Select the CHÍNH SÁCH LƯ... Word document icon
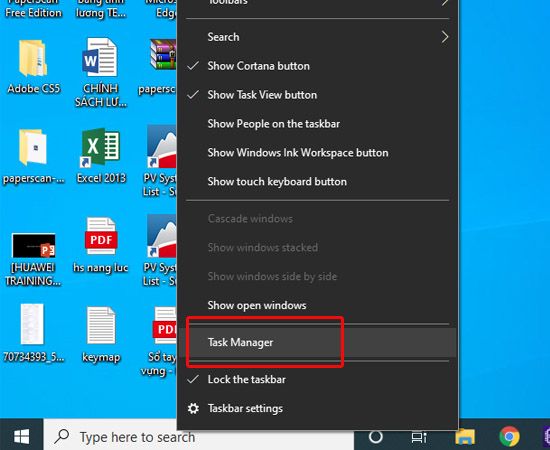550x450 pixels. click(100, 57)
